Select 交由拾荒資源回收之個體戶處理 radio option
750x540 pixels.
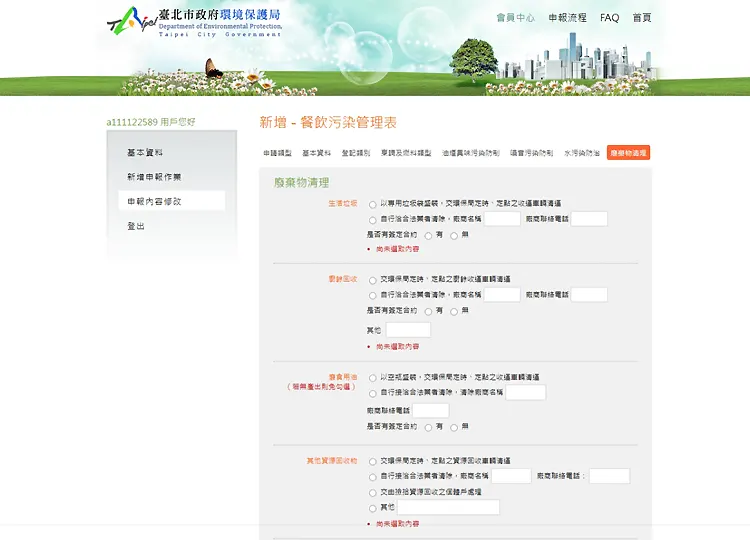pos(373,492)
